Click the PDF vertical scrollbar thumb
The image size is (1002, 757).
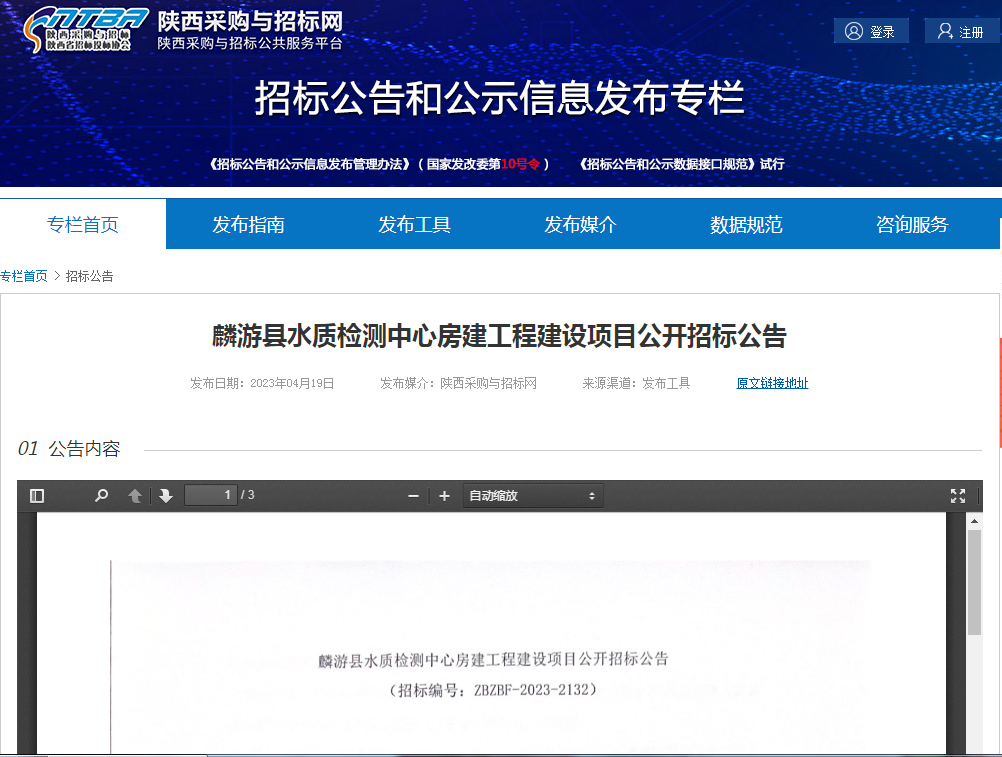[x=974, y=582]
